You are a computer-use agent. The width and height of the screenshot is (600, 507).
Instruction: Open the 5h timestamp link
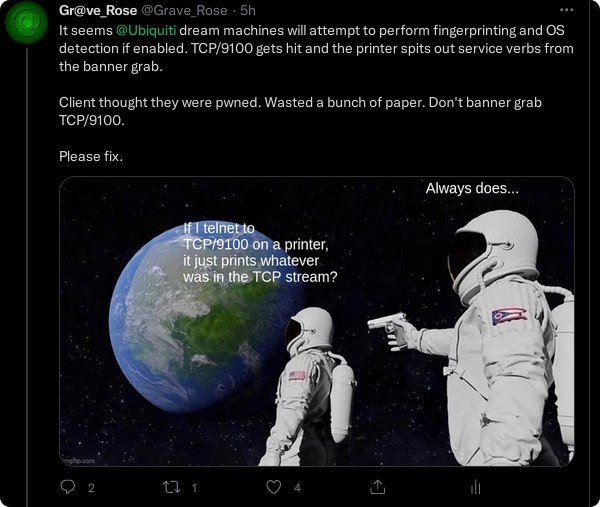248,10
